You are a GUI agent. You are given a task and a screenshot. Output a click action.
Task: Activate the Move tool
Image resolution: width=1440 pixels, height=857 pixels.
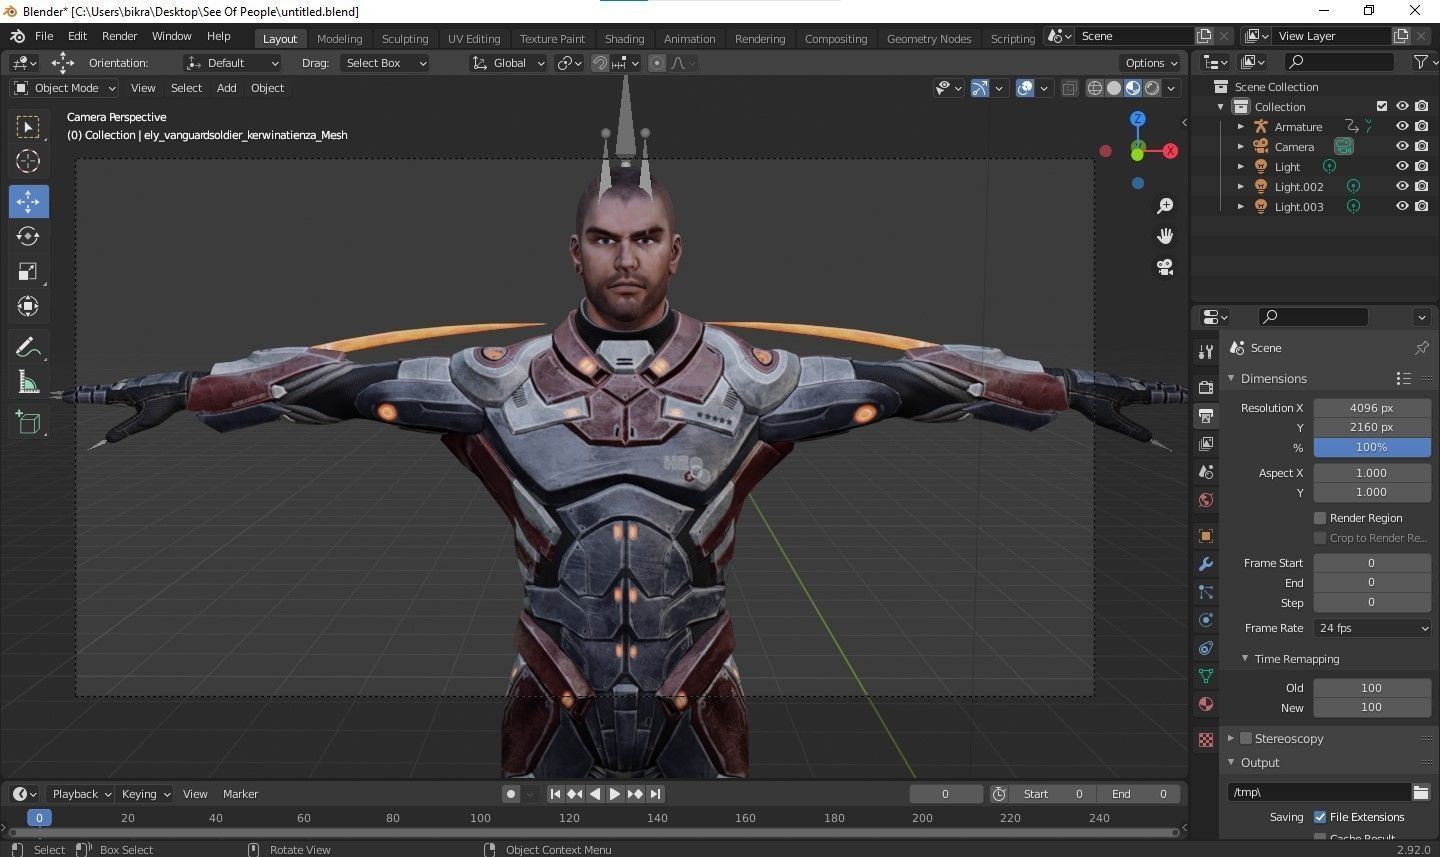pos(28,201)
